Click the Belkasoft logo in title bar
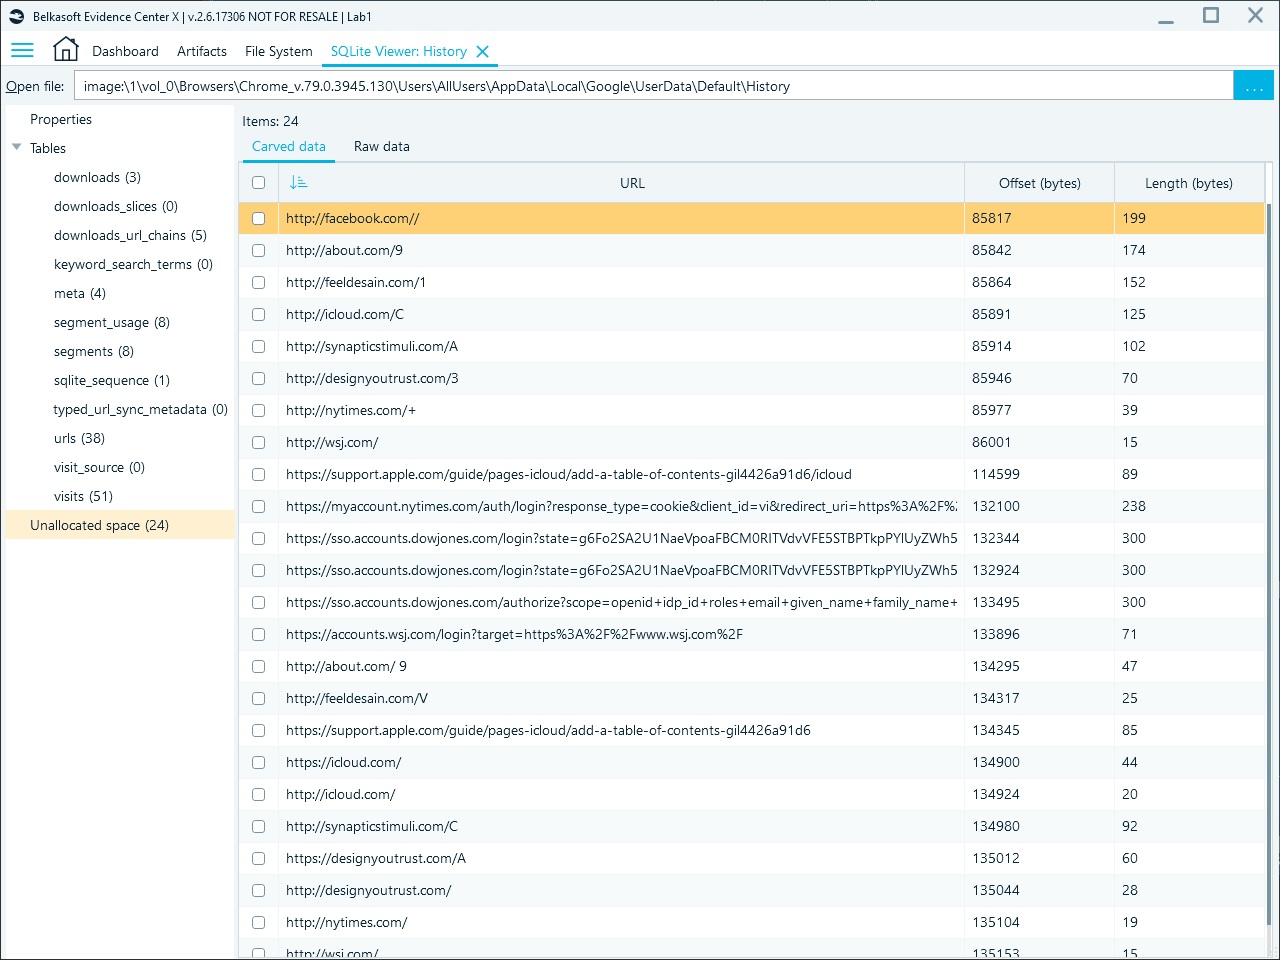 [x=16, y=16]
